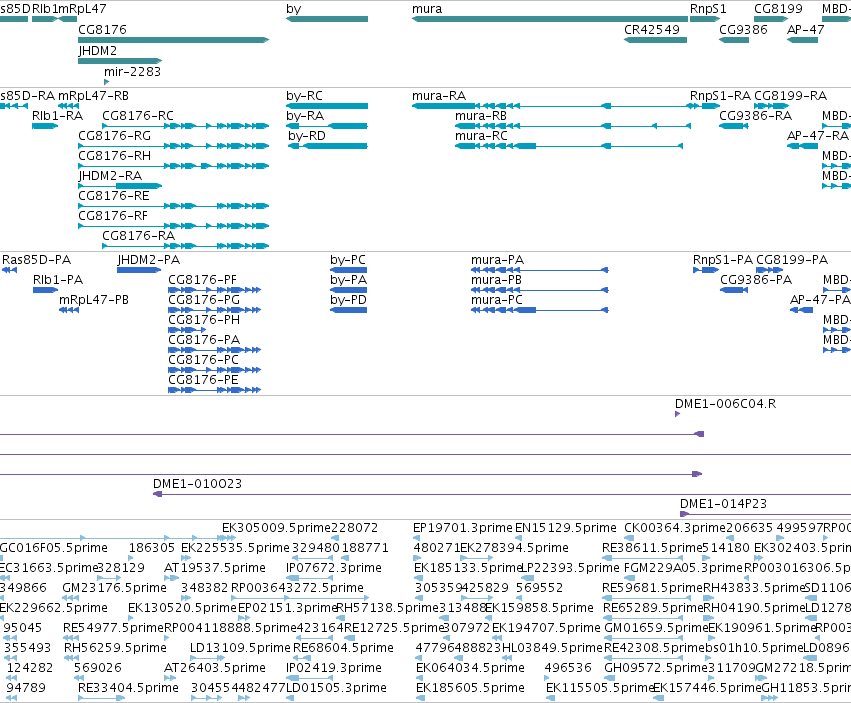Viewport: 851px width, 703px height.
Task: Select the GC016F05.5prime EST label
Action: pos(53,548)
